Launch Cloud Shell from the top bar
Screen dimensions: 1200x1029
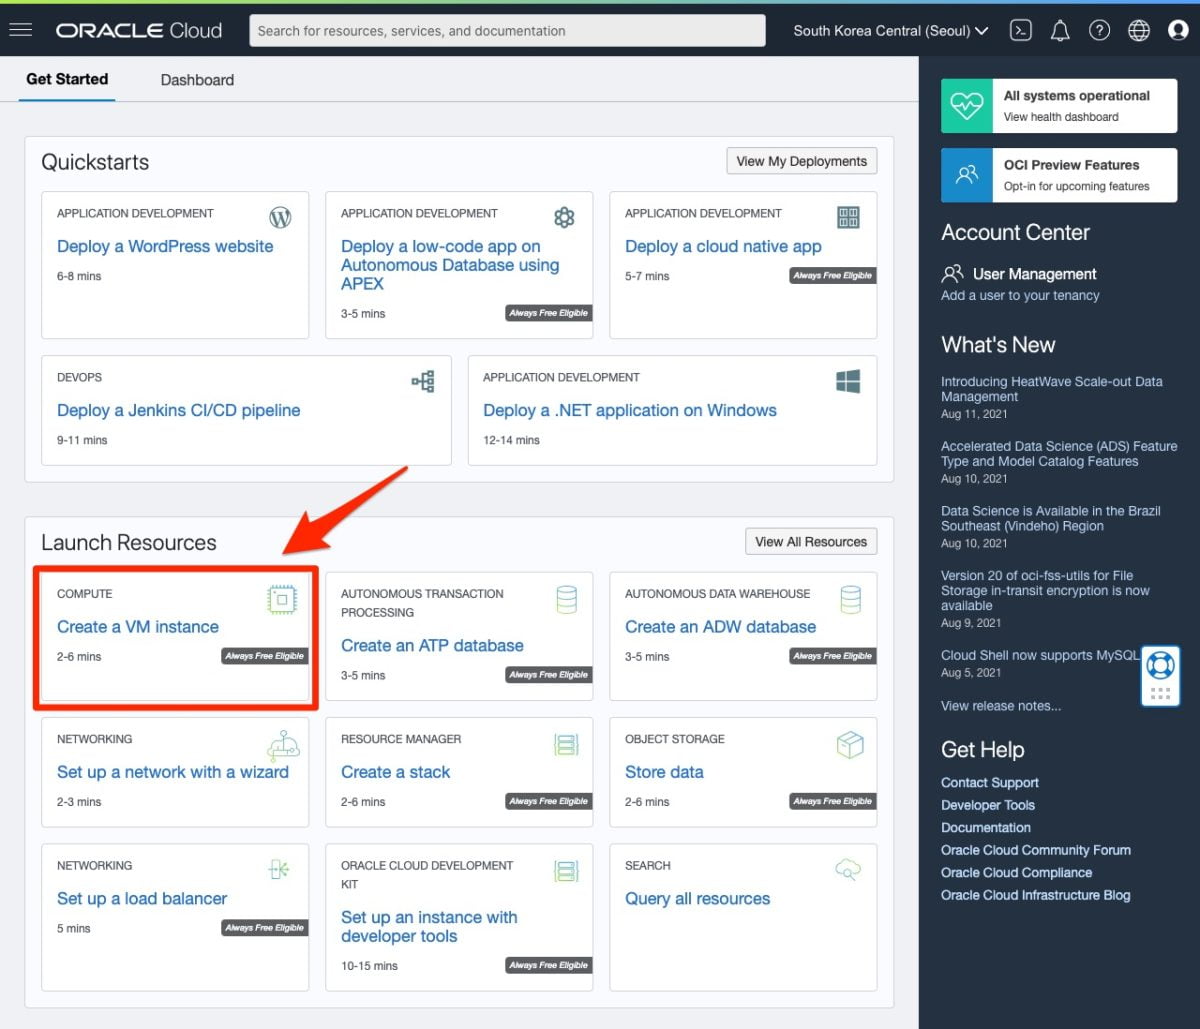1021,30
